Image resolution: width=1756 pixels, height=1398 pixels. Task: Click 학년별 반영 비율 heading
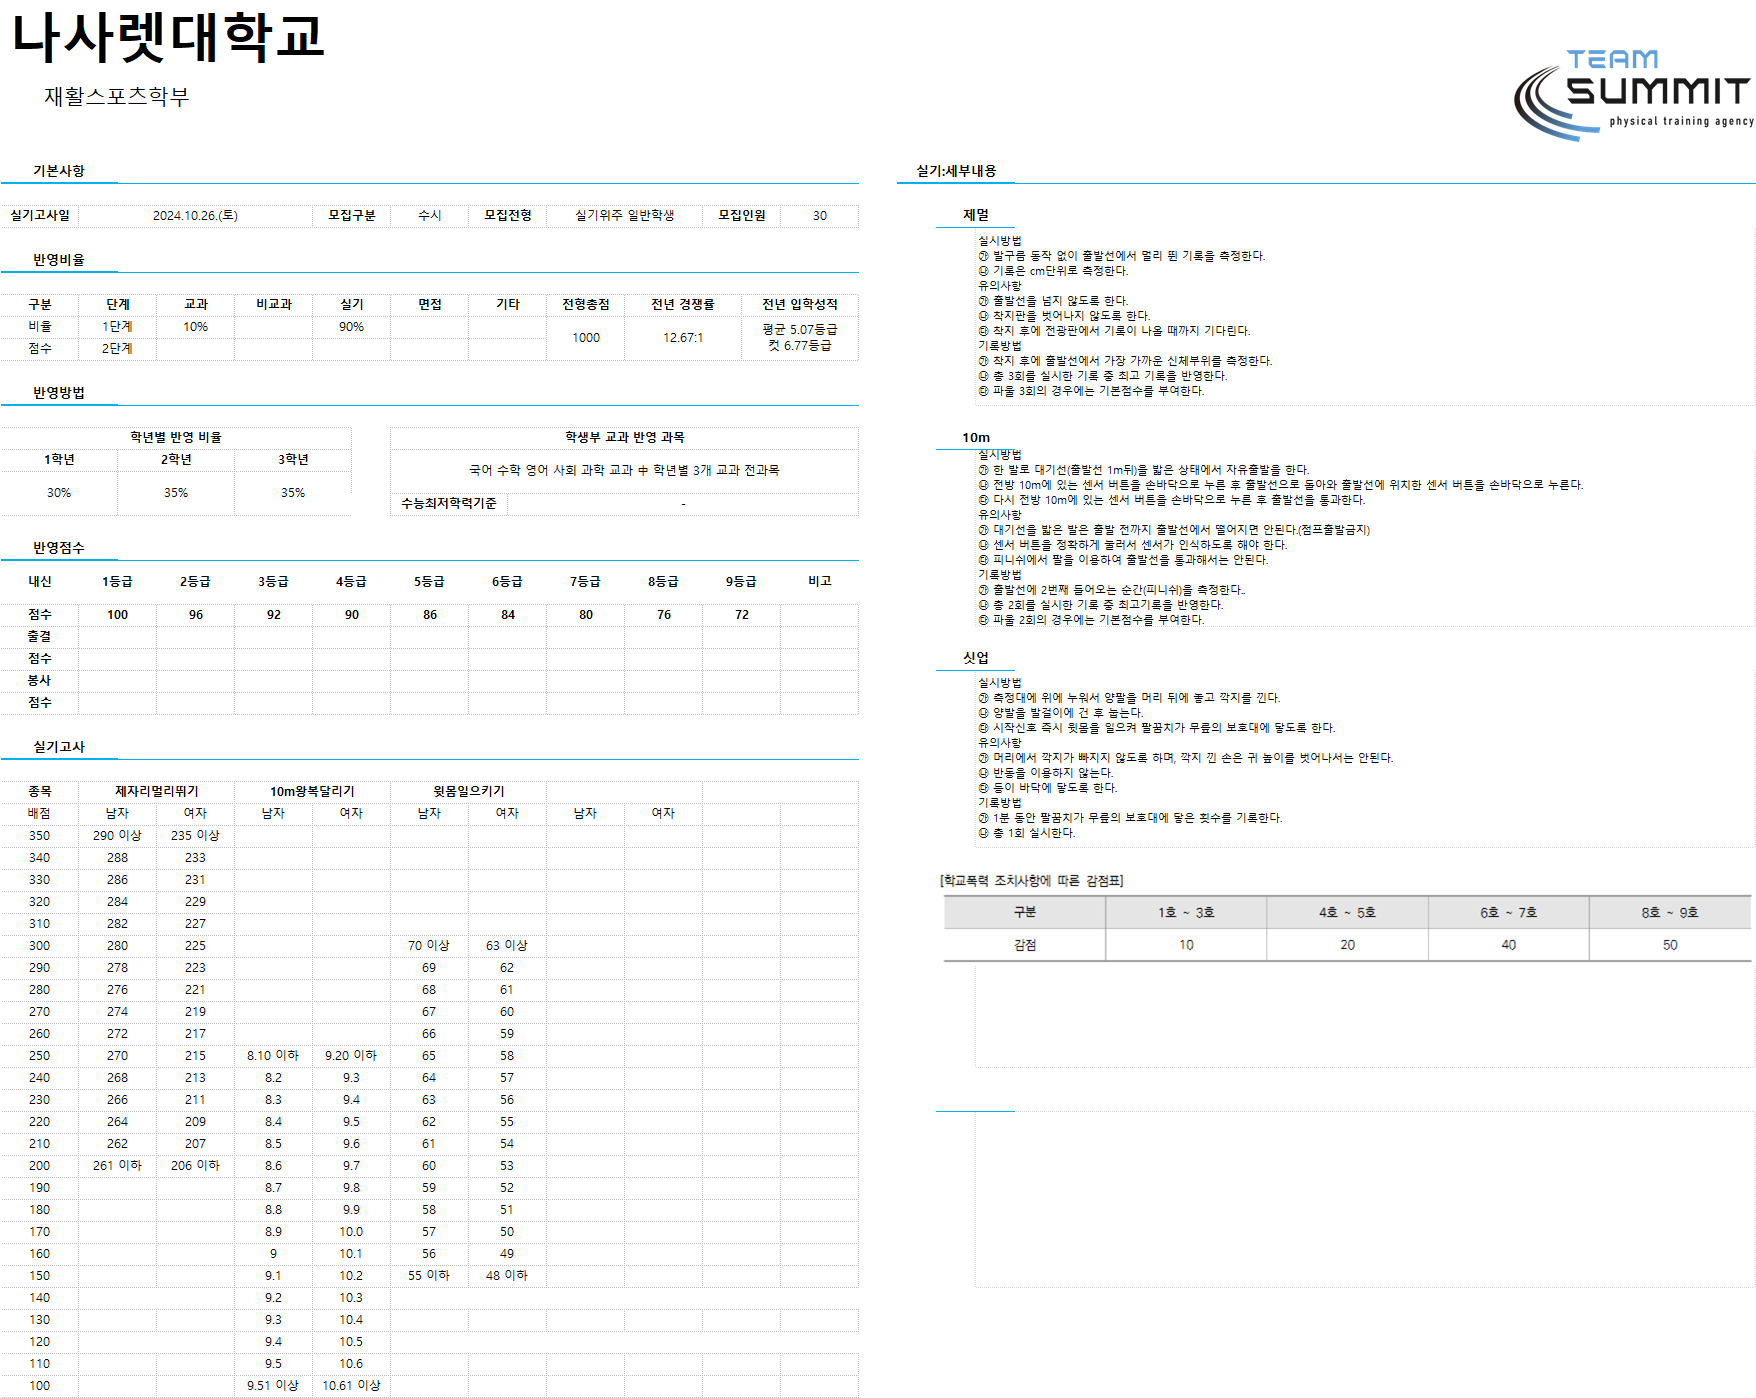click(176, 438)
